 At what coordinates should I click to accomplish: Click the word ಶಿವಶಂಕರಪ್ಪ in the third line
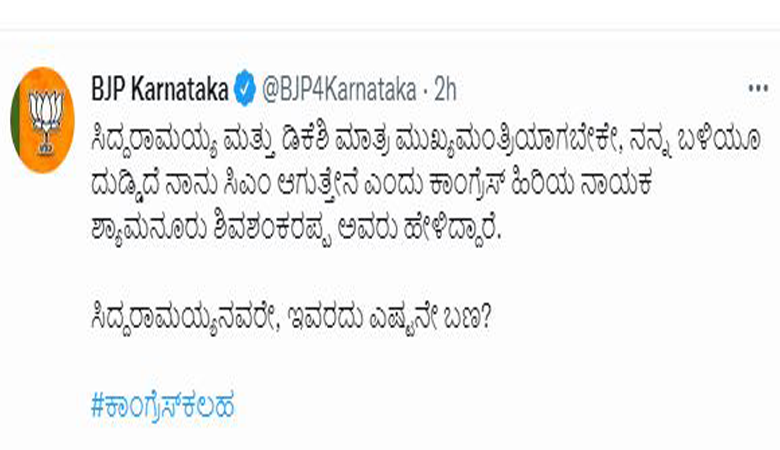tap(272, 230)
